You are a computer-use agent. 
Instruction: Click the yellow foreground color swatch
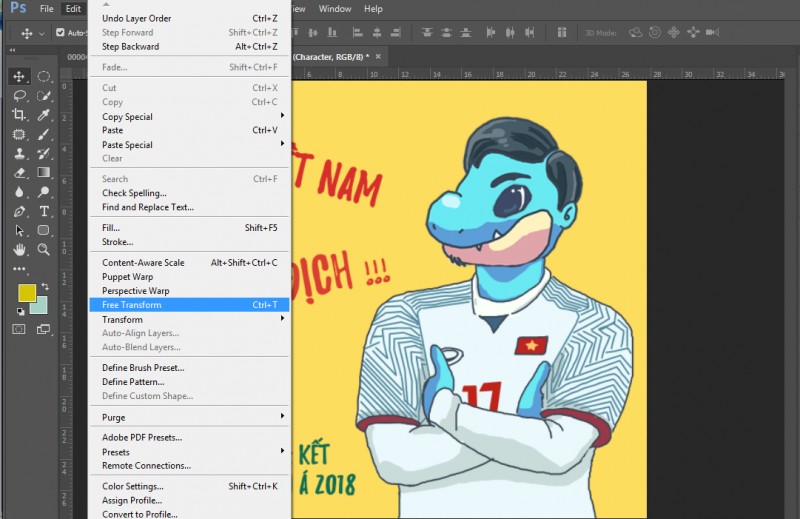pyautogui.click(x=26, y=292)
